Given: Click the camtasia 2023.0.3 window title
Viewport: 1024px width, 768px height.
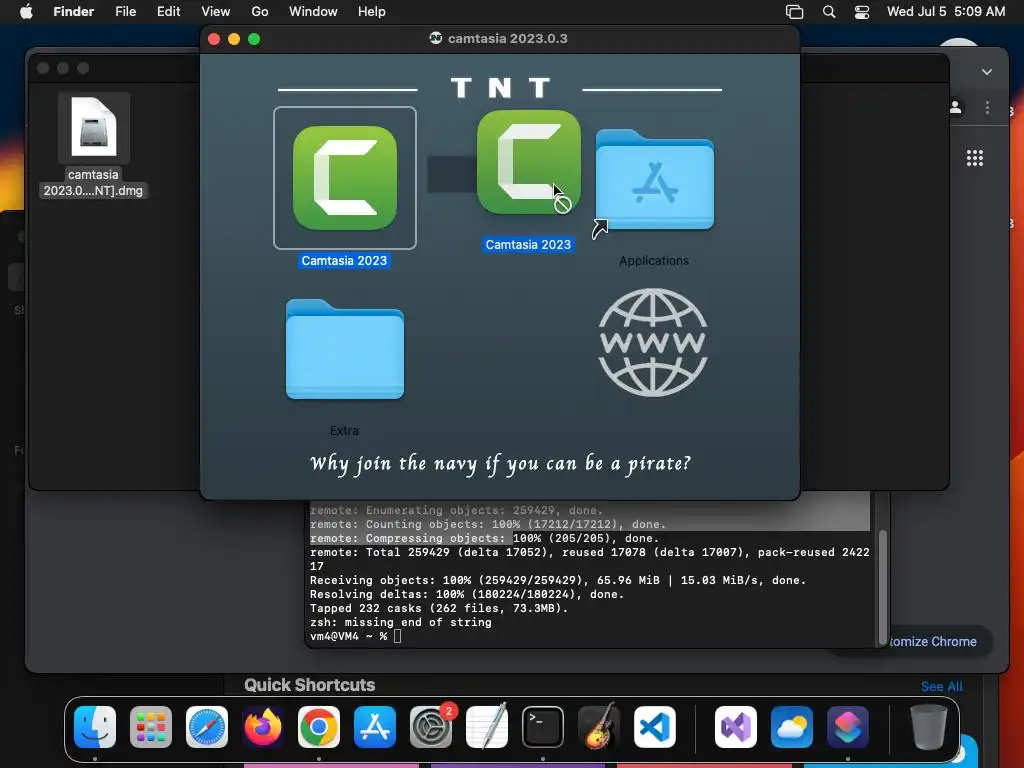Looking at the screenshot, I should (x=507, y=39).
